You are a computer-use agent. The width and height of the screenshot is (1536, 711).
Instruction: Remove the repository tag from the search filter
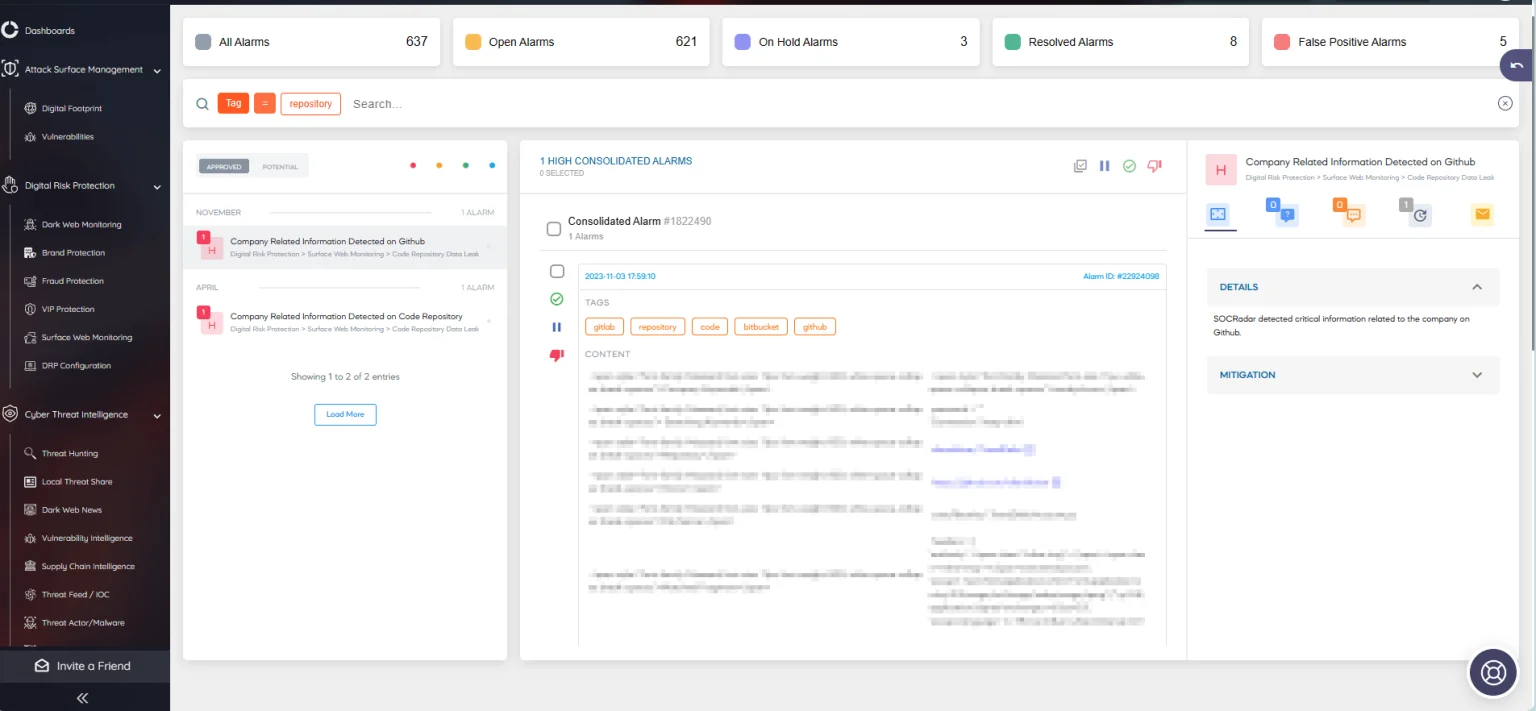pos(310,103)
